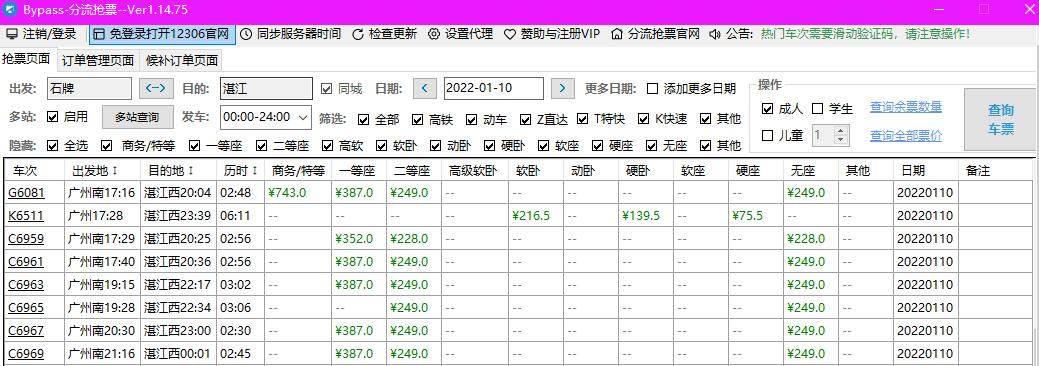Click 赞助与注册VIP heart item

(x=552, y=34)
